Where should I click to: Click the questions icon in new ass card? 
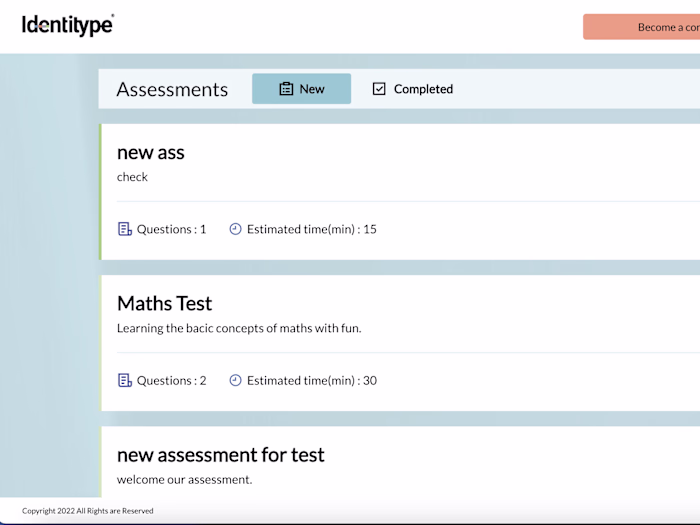pyautogui.click(x=125, y=229)
